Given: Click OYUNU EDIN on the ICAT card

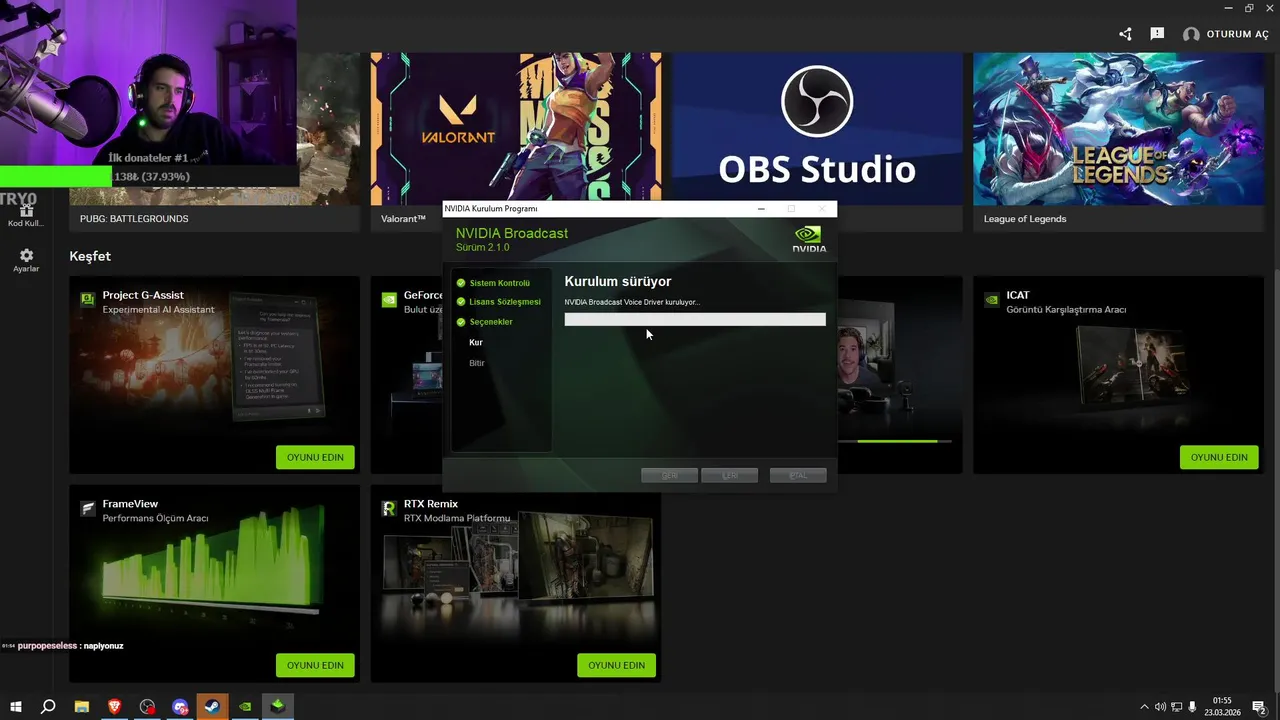Looking at the screenshot, I should click(x=1219, y=457).
